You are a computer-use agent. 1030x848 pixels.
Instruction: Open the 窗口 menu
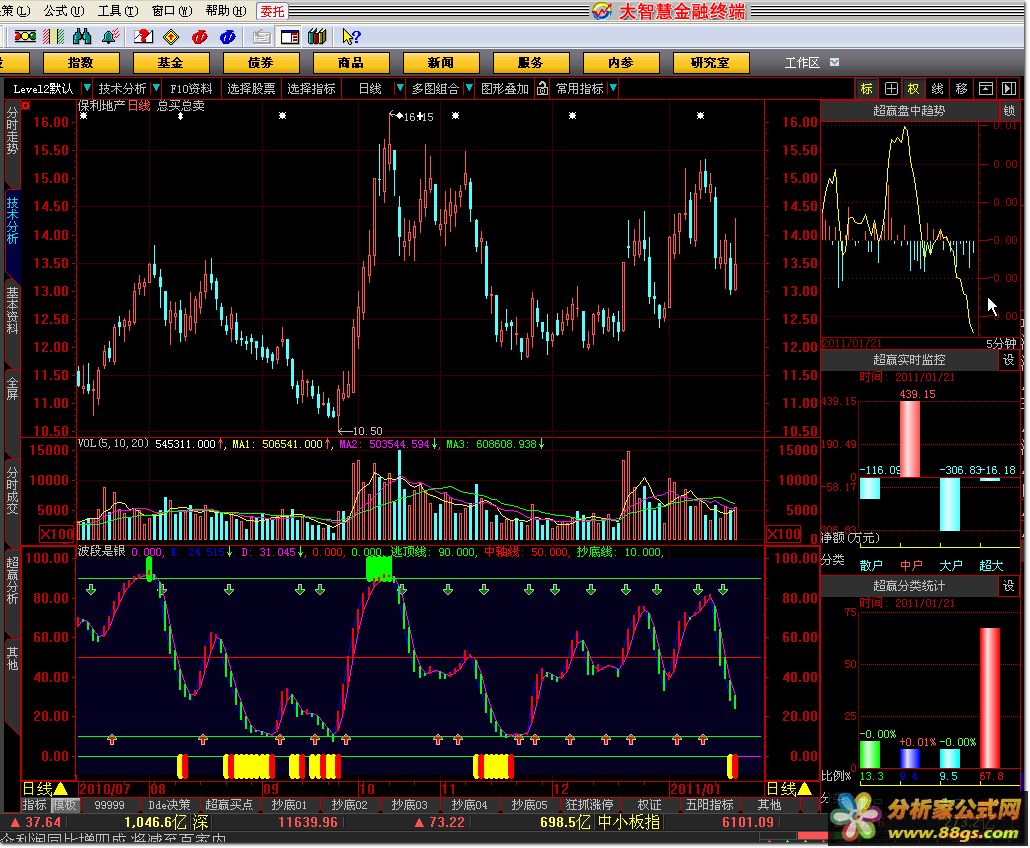coord(171,11)
